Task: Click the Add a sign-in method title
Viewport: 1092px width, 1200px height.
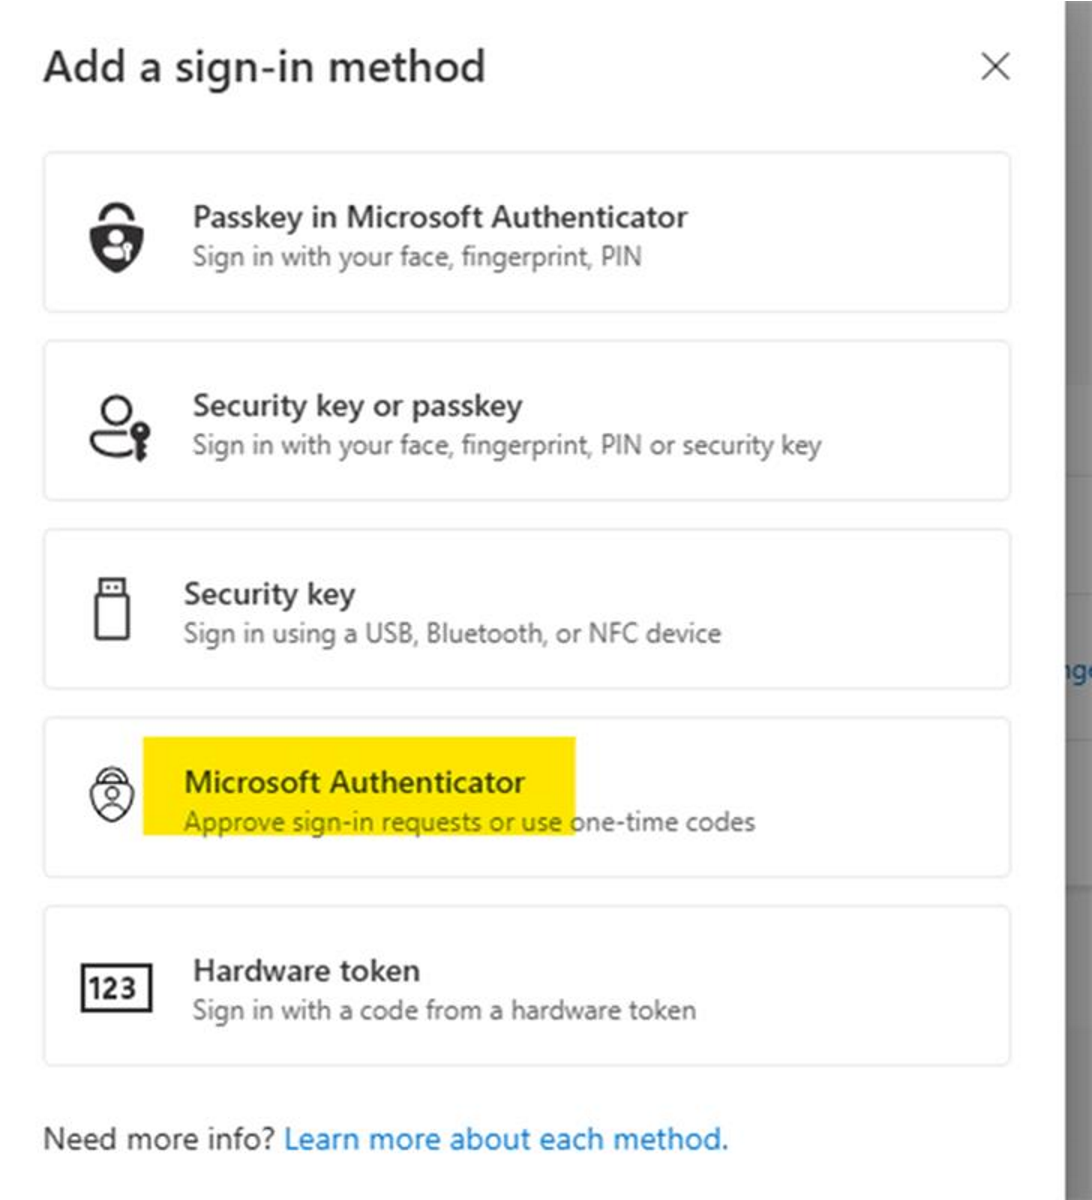Action: (263, 67)
